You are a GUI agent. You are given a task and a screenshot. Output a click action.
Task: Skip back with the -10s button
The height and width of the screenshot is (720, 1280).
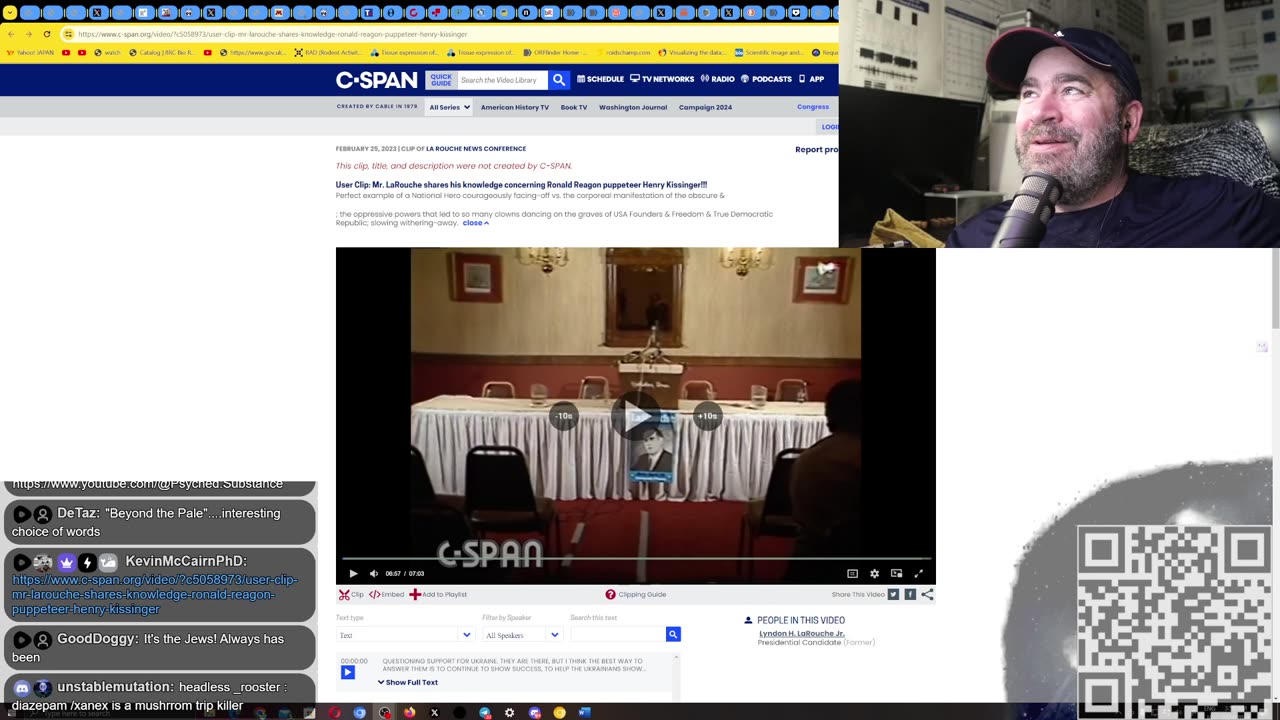[564, 416]
